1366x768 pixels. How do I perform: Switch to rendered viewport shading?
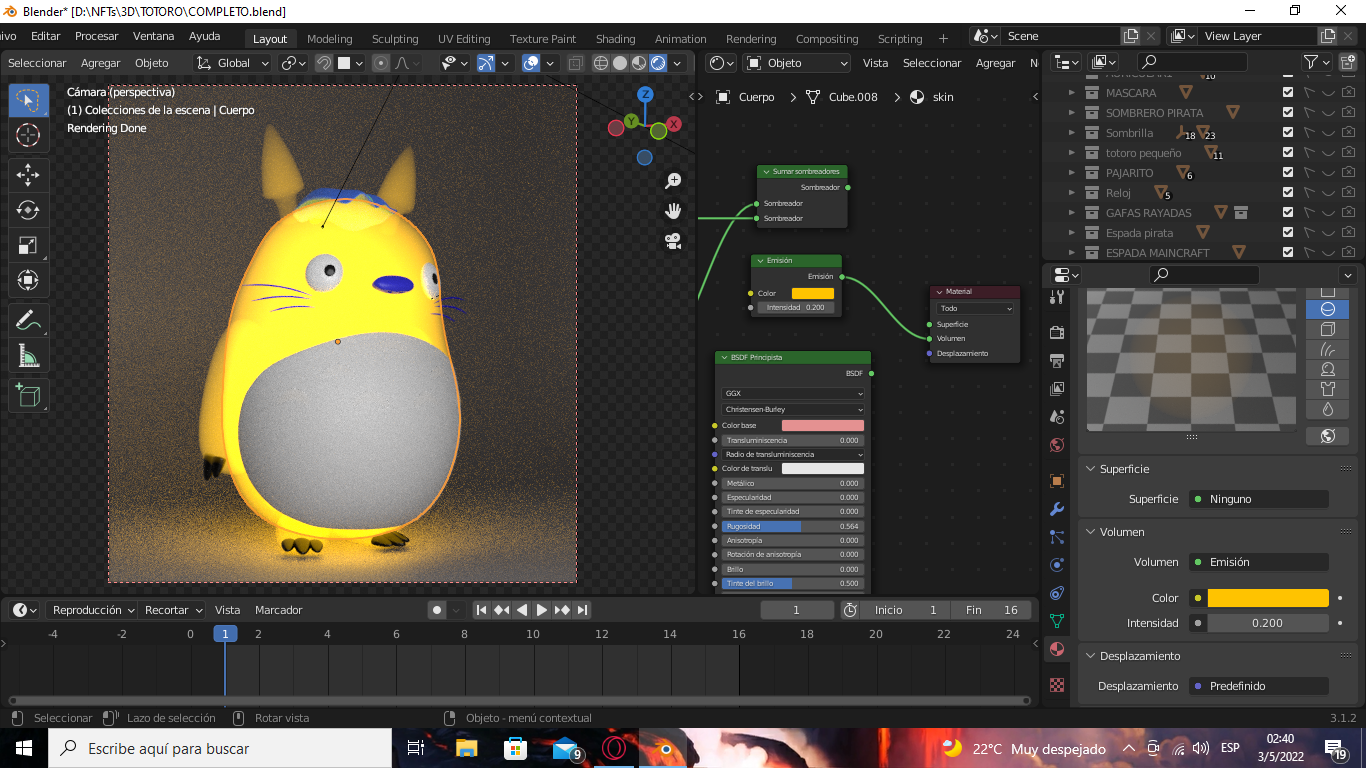coord(658,63)
